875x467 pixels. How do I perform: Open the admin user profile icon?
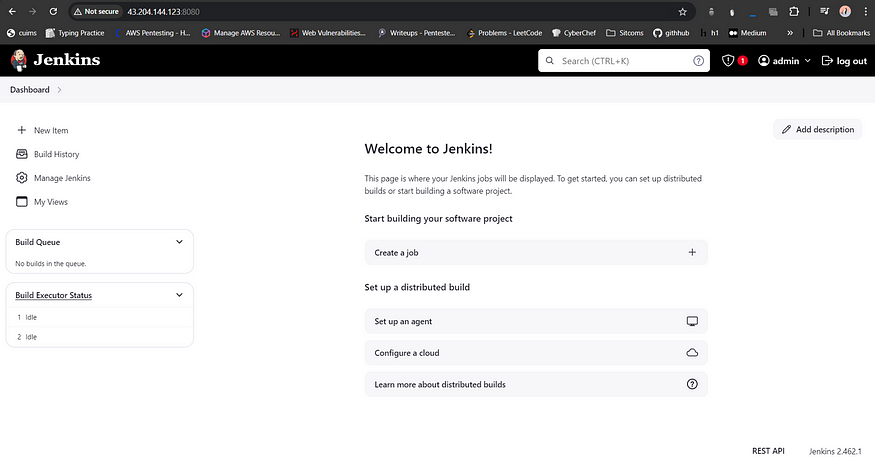[x=763, y=61]
